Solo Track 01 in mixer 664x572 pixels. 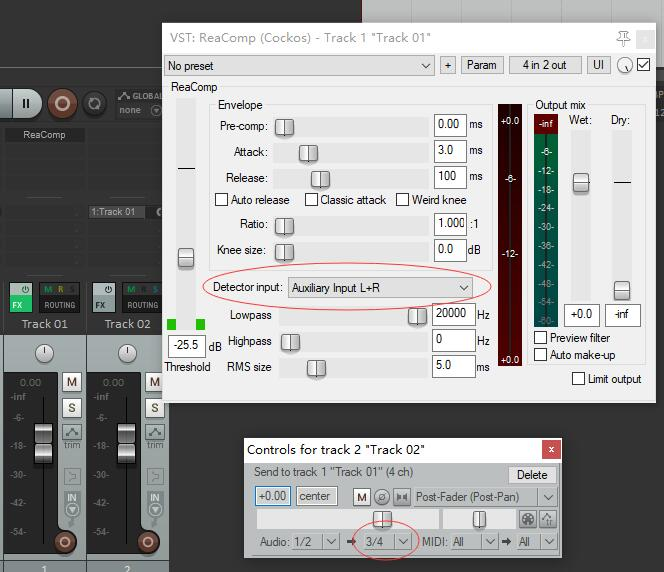click(72, 408)
